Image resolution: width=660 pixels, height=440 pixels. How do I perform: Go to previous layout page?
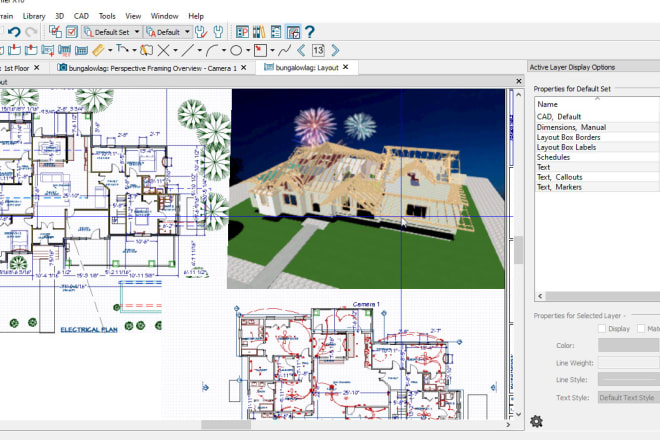(301, 51)
